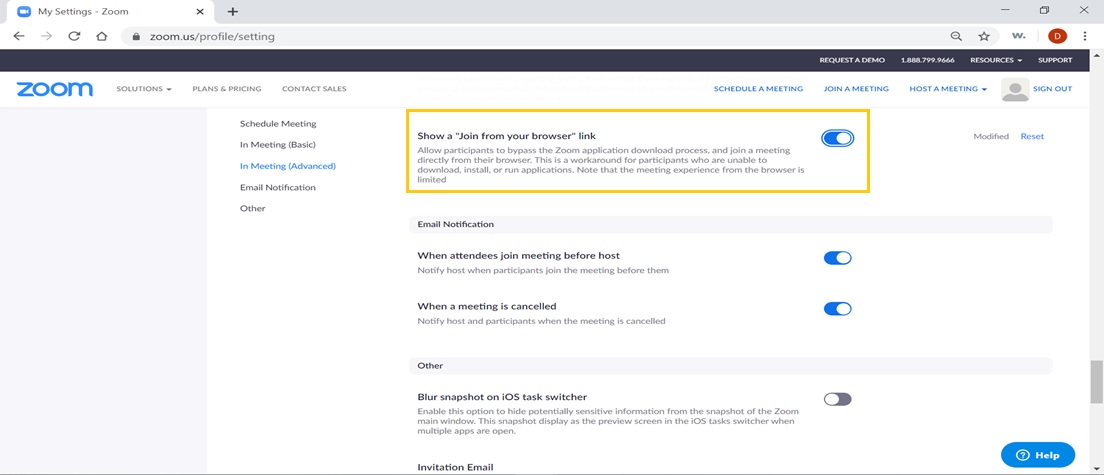
Task: Click the browser reload icon
Action: click(x=74, y=36)
